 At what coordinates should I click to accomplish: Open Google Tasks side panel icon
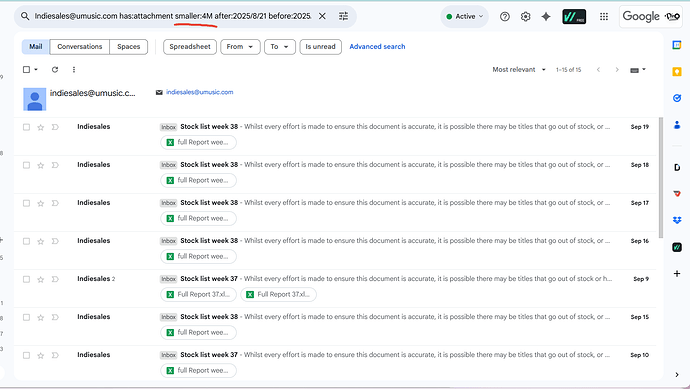[x=677, y=98]
